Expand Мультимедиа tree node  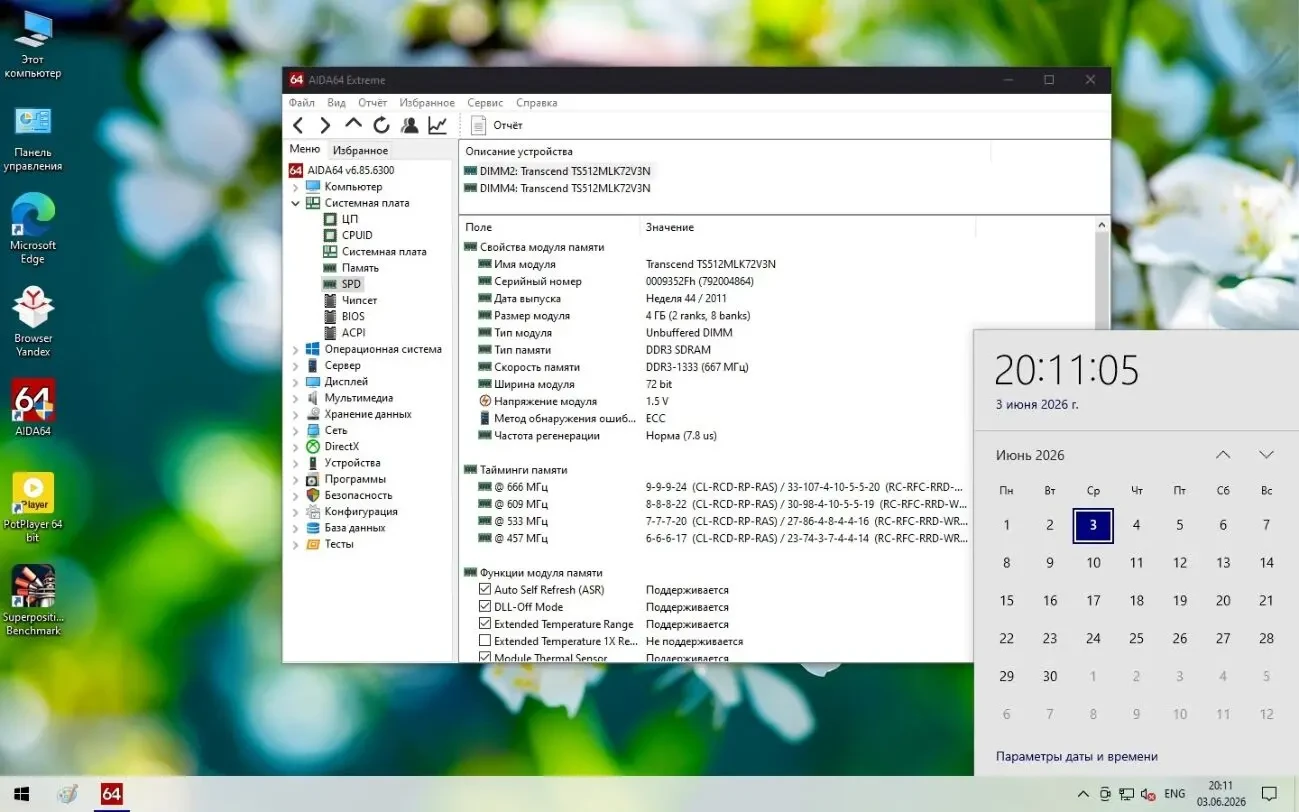pyautogui.click(x=295, y=398)
